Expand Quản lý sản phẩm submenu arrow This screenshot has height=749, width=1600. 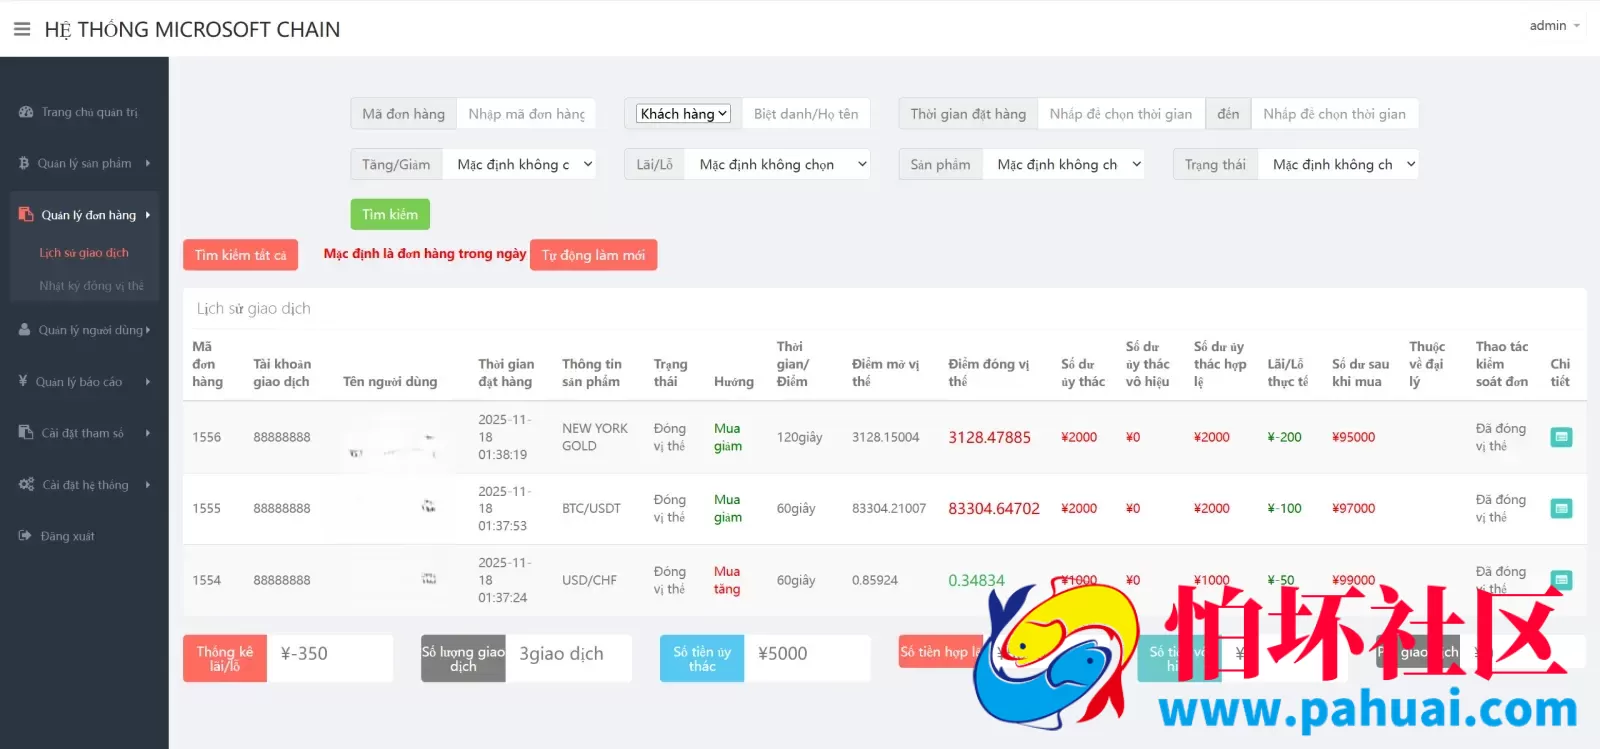148,163
